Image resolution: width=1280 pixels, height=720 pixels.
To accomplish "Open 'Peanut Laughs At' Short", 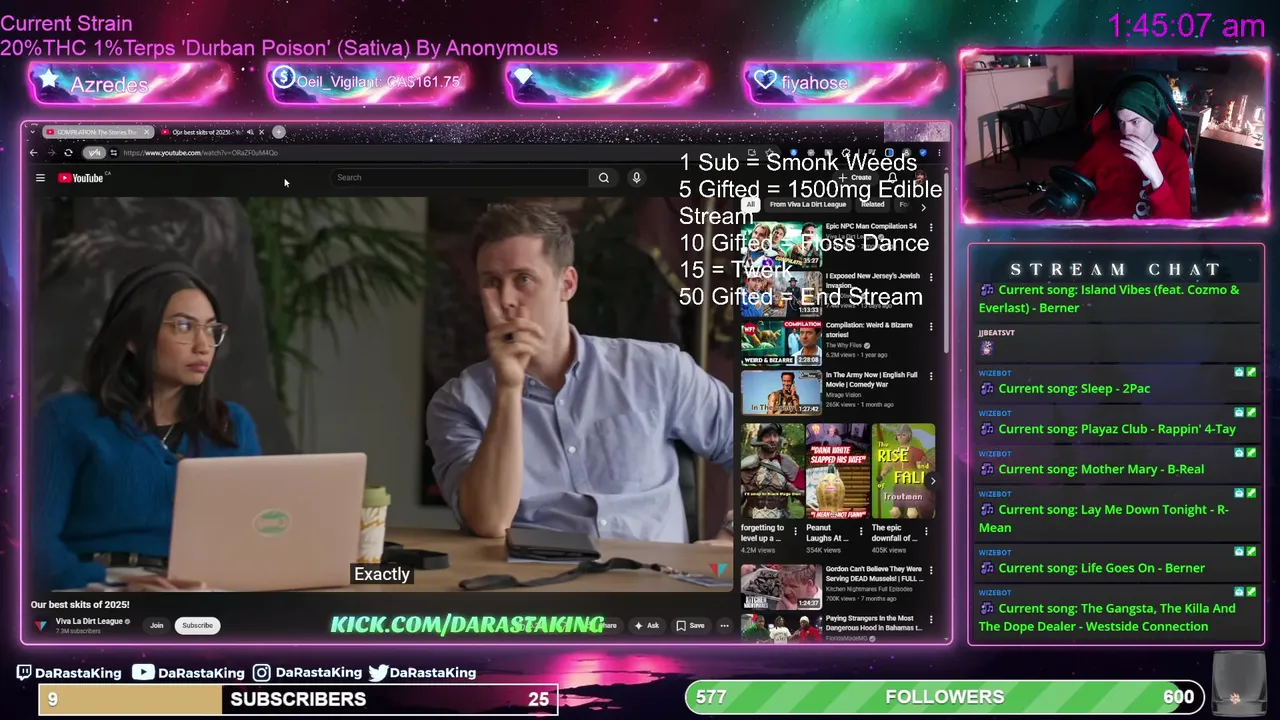I will tap(837, 471).
